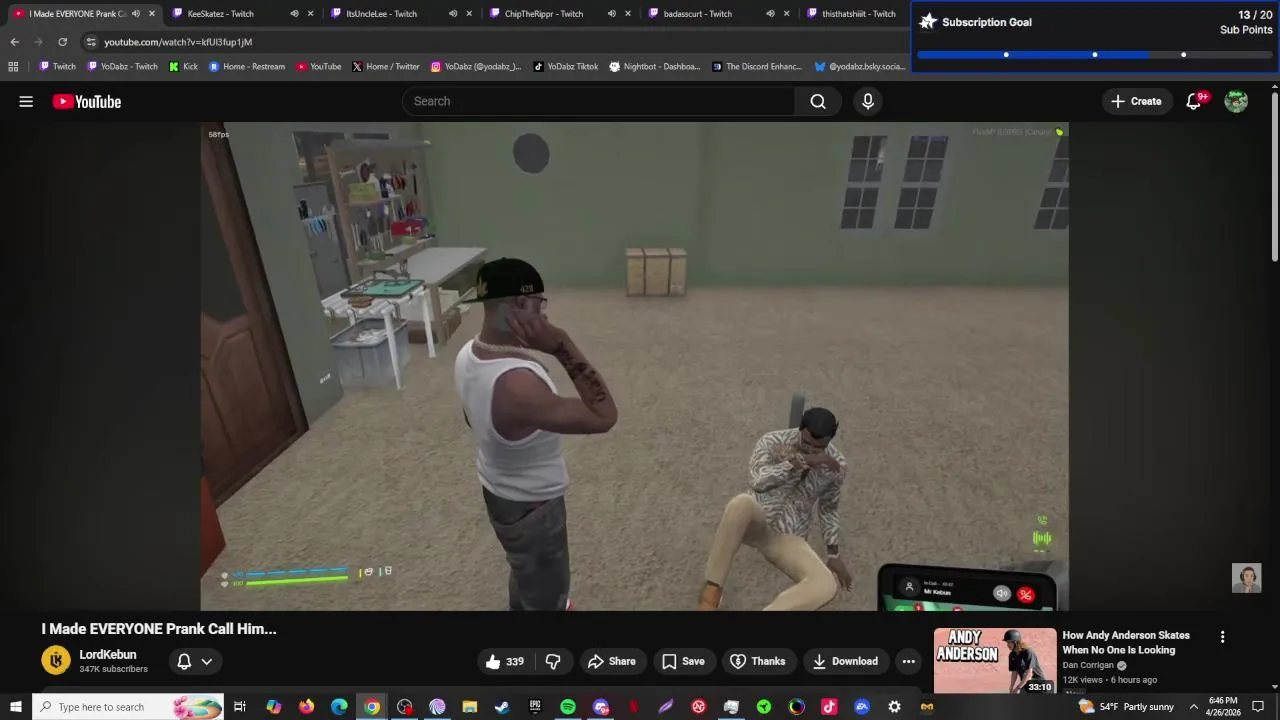Mute the ItsUncleLee Twitch tab
The width and height of the screenshot is (1280, 720).
coord(453,14)
